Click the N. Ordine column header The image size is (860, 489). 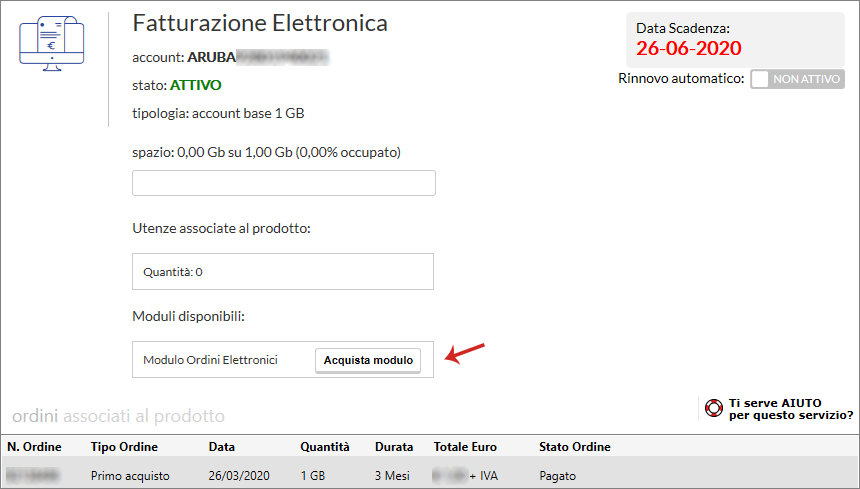35,447
